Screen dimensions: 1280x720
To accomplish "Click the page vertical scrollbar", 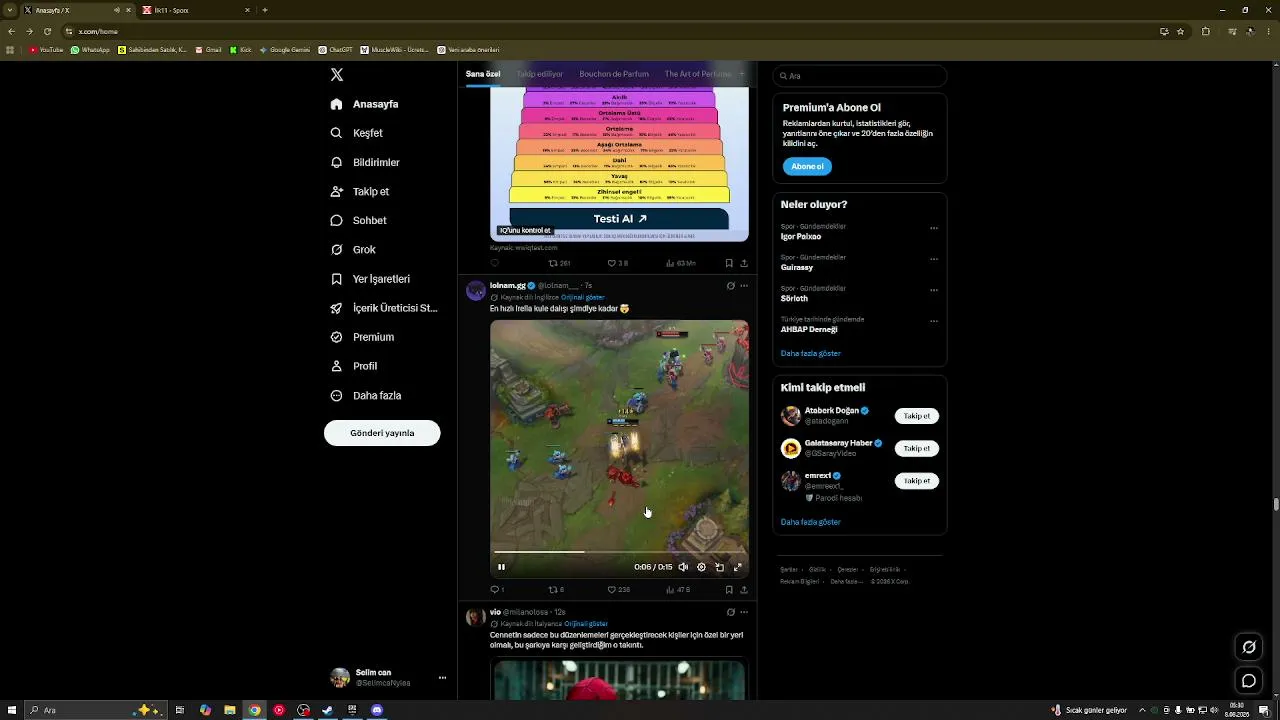I will 1275,503.
